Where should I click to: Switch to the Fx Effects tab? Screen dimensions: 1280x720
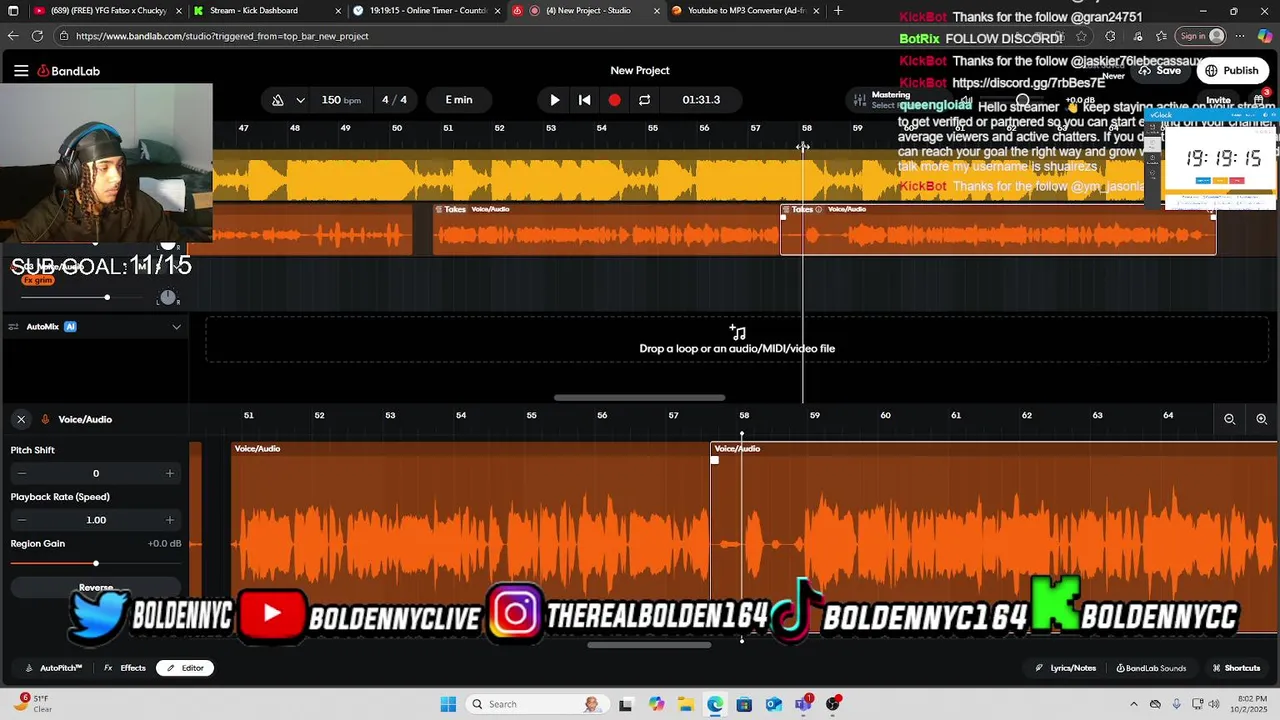point(125,668)
